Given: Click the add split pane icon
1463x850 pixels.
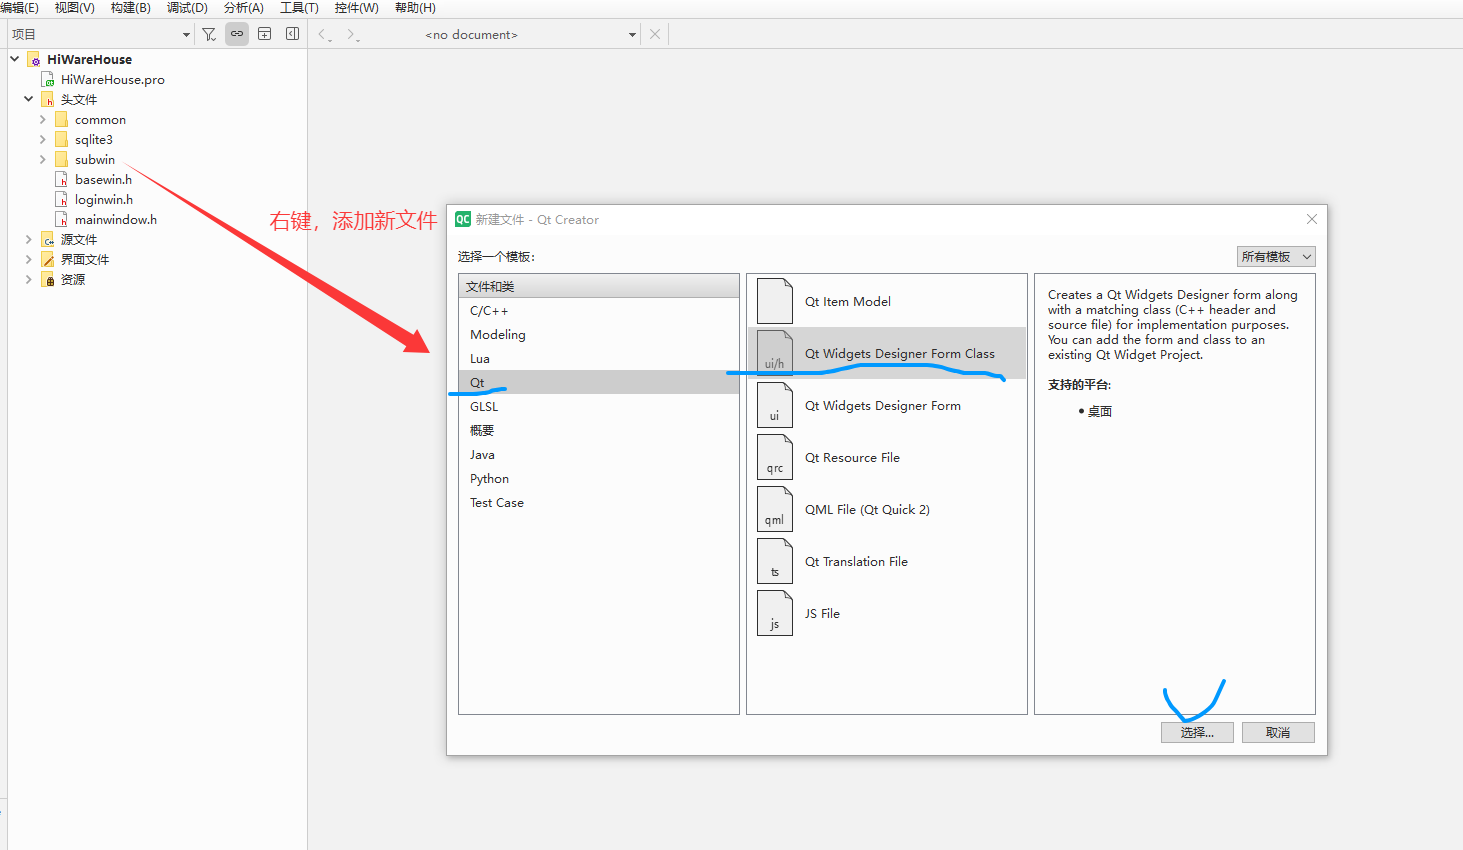Looking at the screenshot, I should [x=265, y=34].
